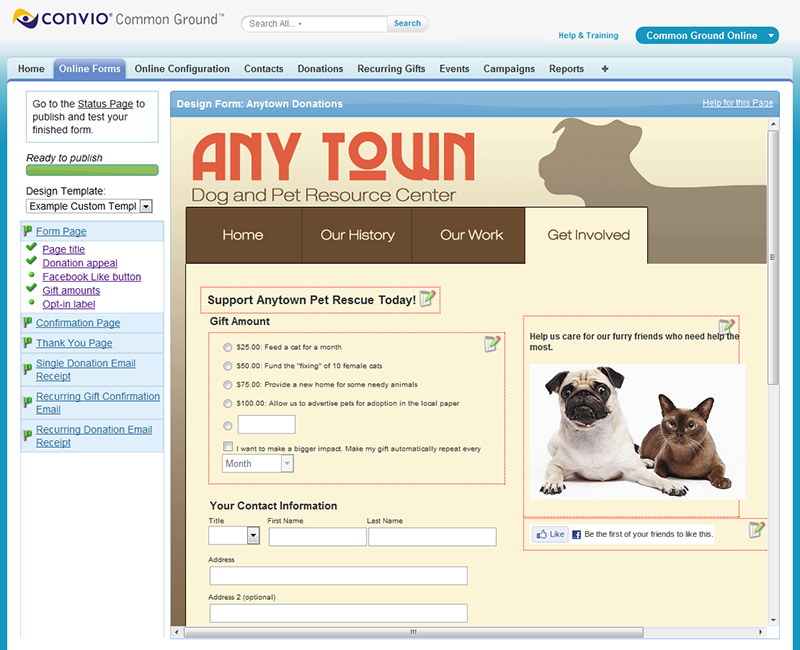Open the Month frequency dropdown
The width and height of the screenshot is (800, 650).
(287, 464)
